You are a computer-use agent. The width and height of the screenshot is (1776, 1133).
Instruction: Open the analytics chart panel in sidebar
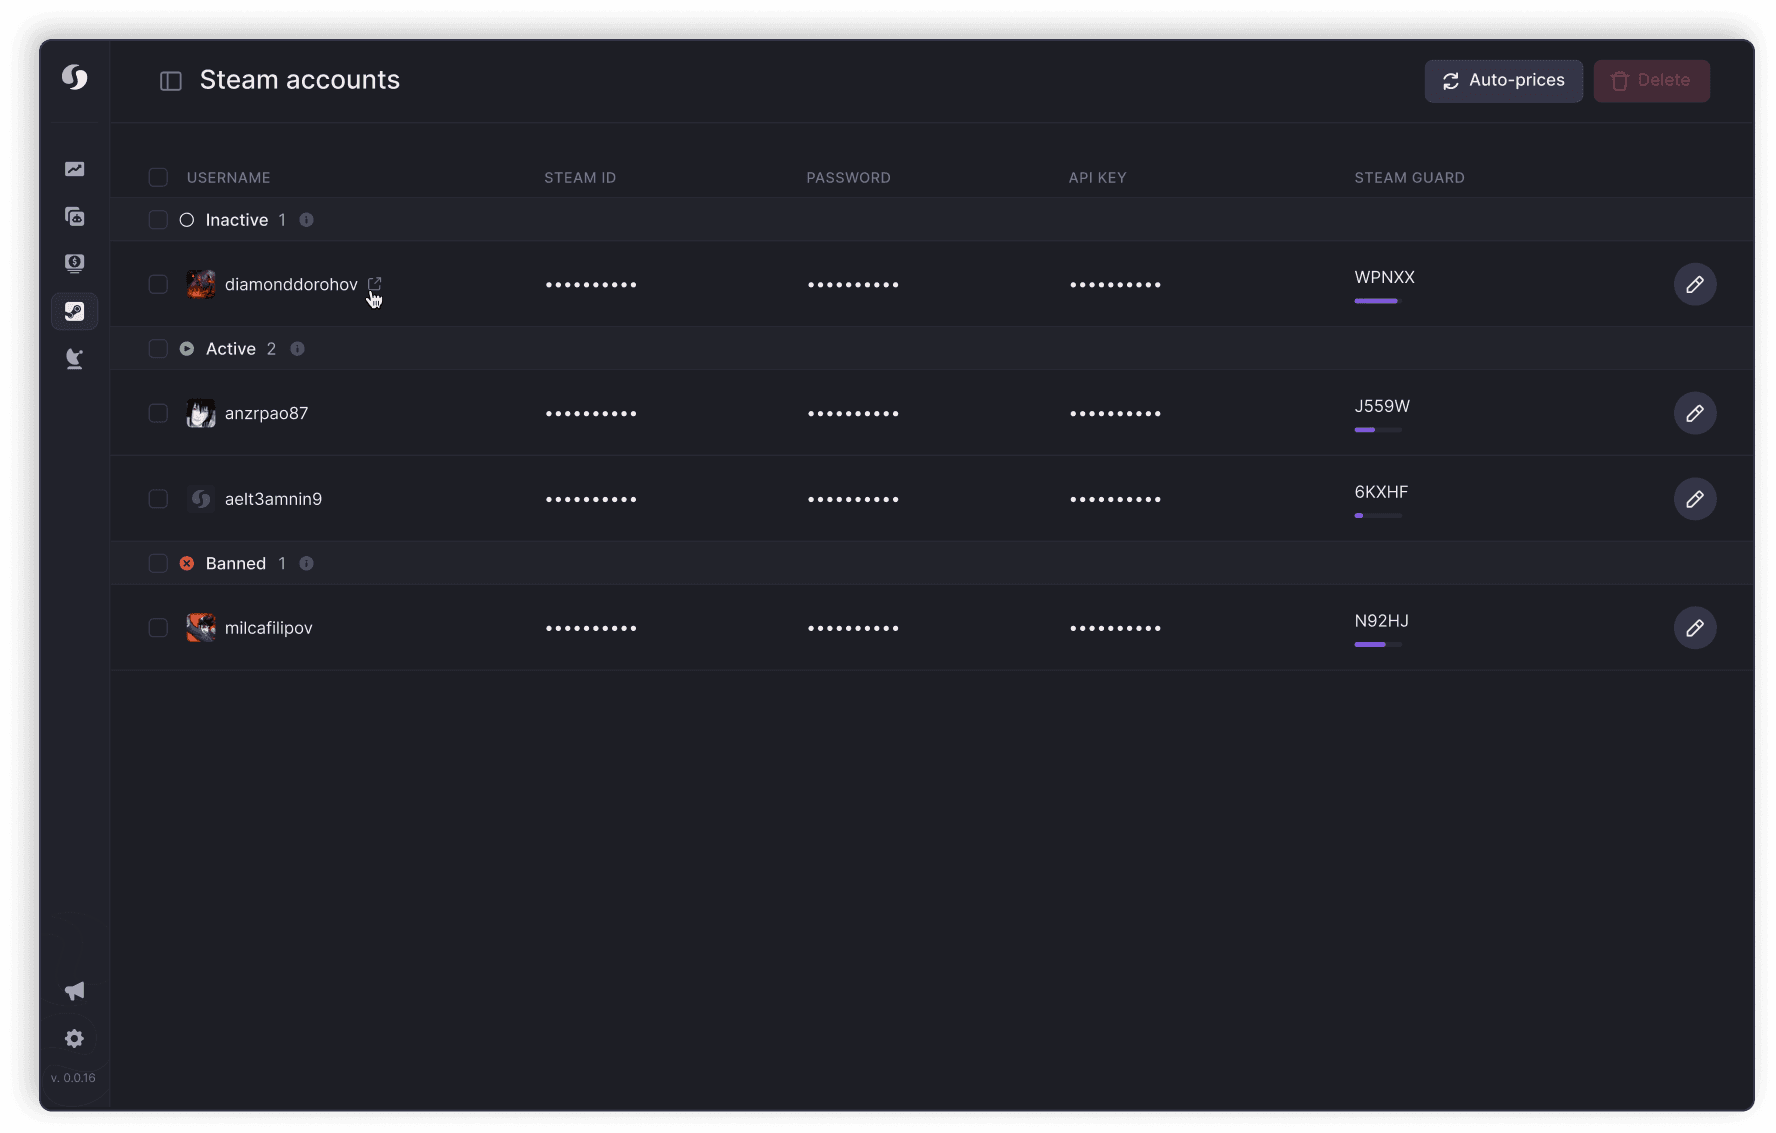(74, 169)
